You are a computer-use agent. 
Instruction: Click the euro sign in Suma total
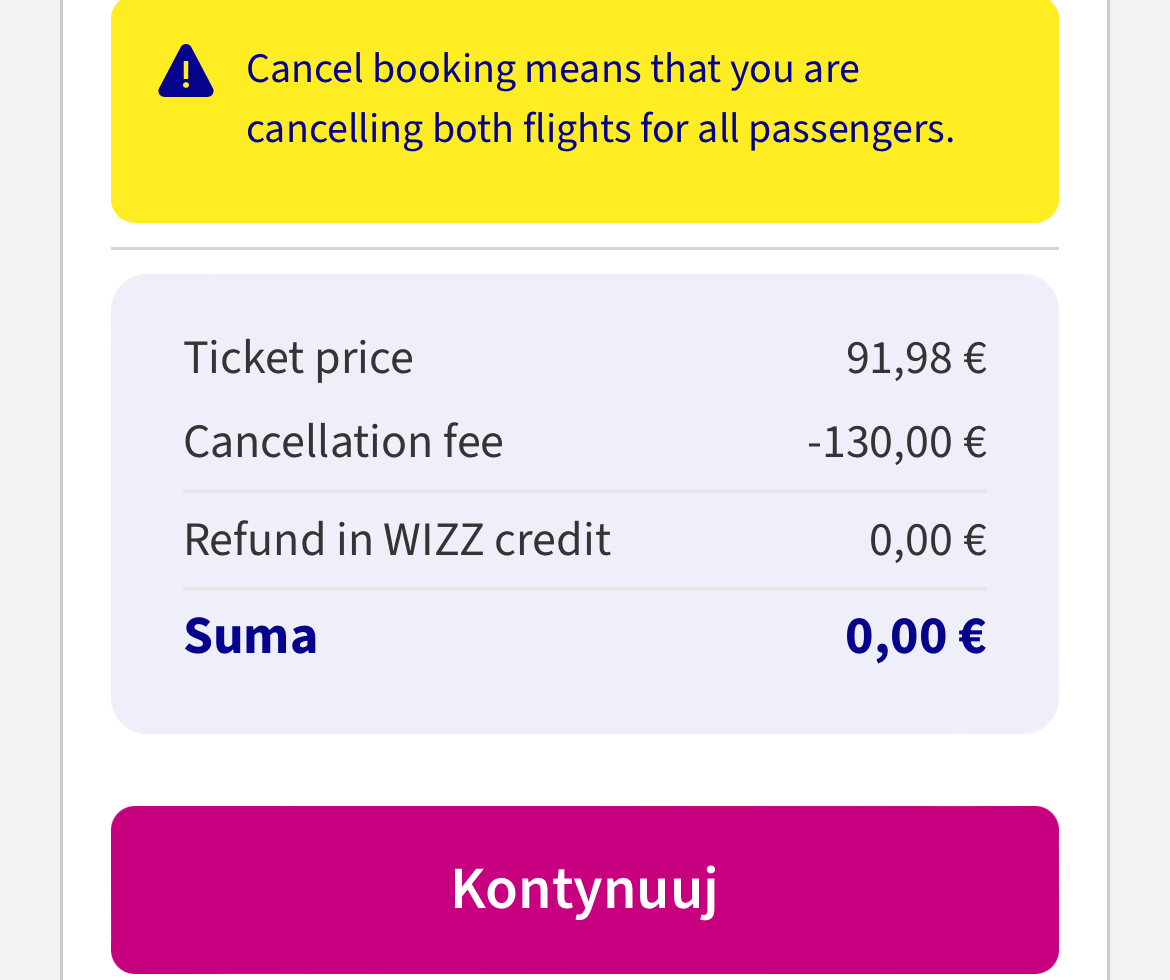(x=972, y=637)
